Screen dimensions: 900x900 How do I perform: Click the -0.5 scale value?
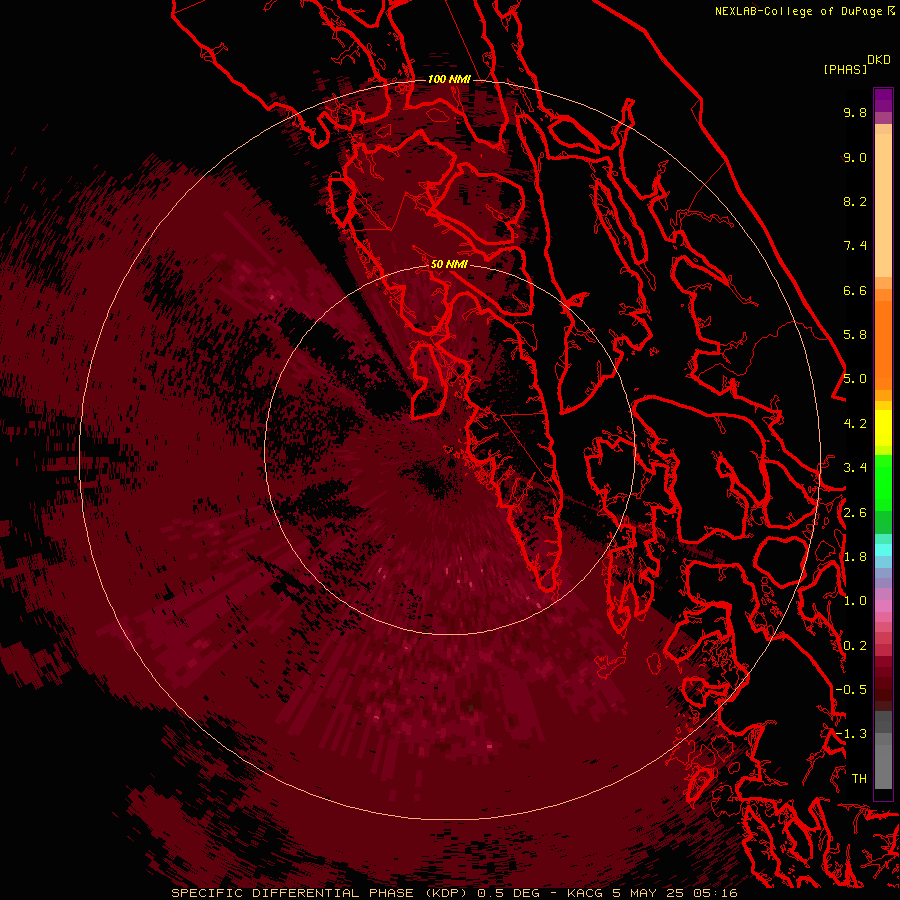[x=851, y=690]
